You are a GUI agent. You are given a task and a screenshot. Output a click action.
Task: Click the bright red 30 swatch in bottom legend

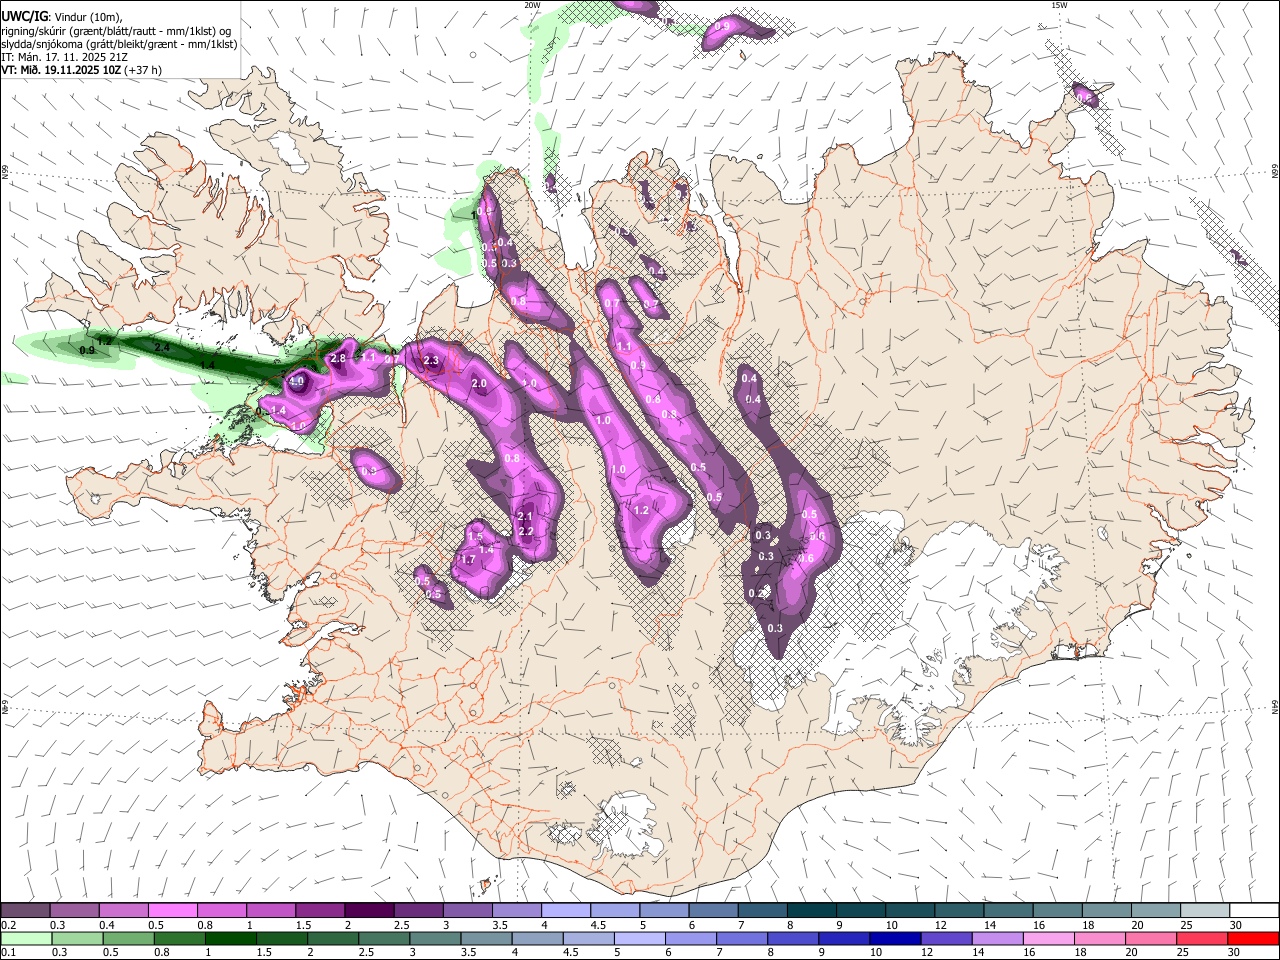(1252, 938)
